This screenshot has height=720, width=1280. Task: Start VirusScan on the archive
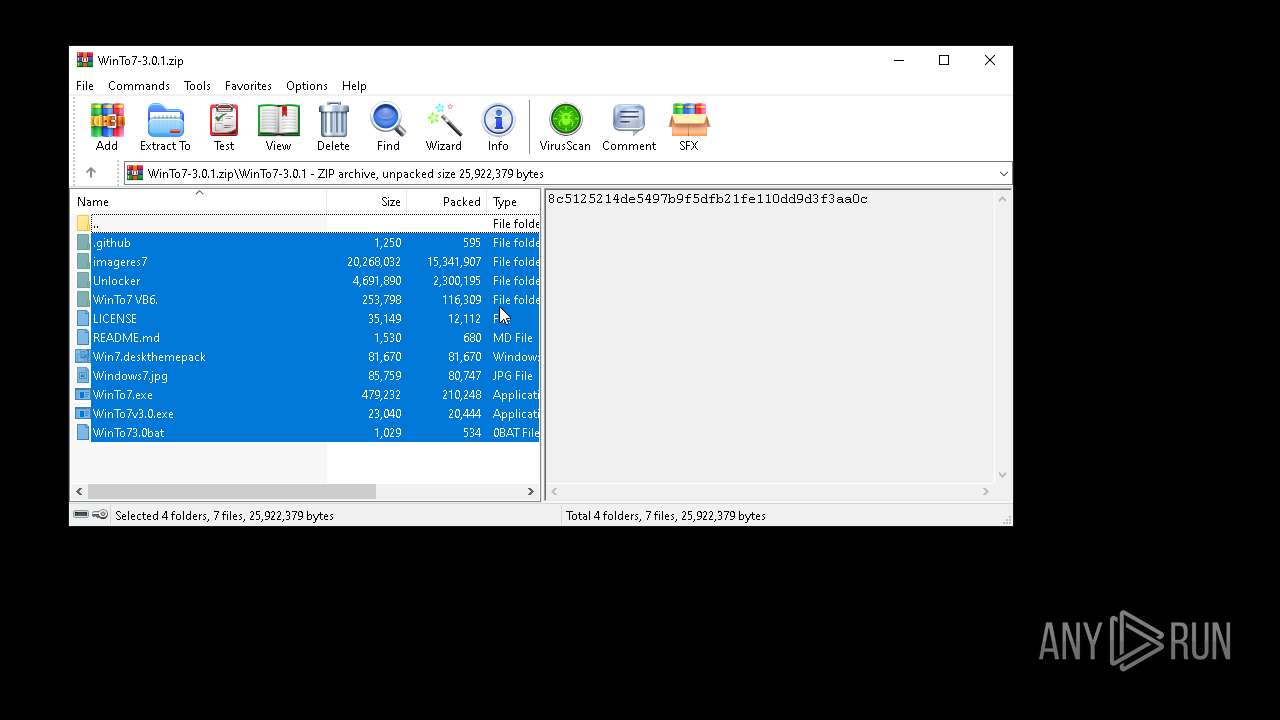click(565, 120)
